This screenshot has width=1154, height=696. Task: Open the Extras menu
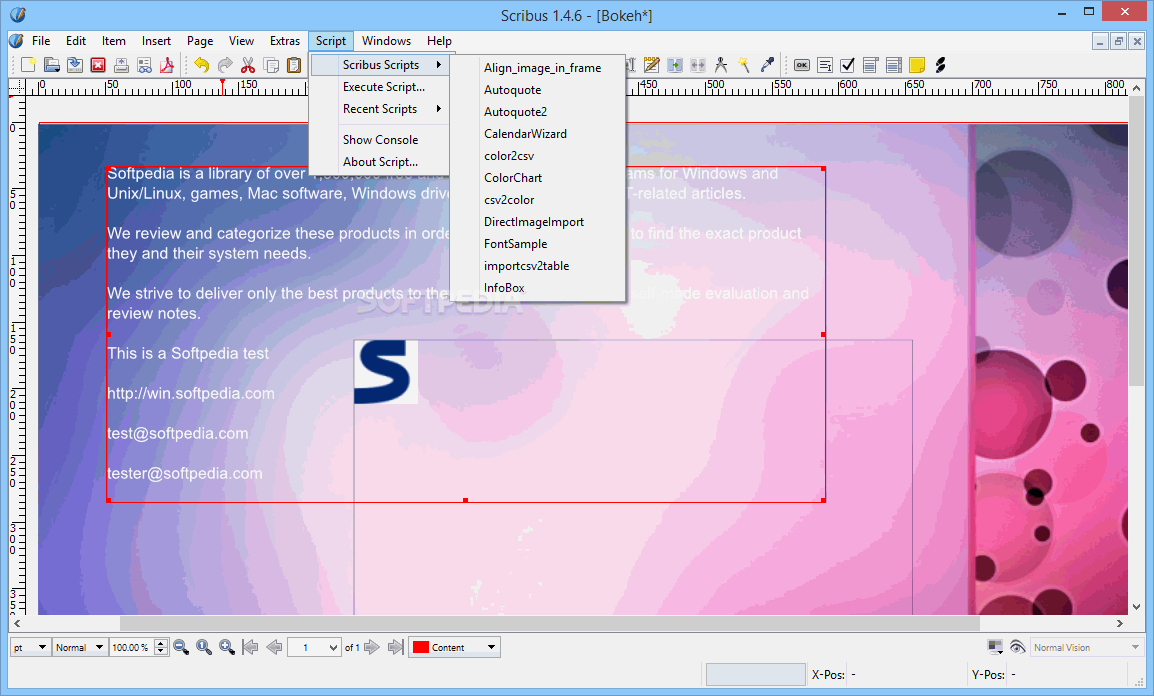(285, 41)
